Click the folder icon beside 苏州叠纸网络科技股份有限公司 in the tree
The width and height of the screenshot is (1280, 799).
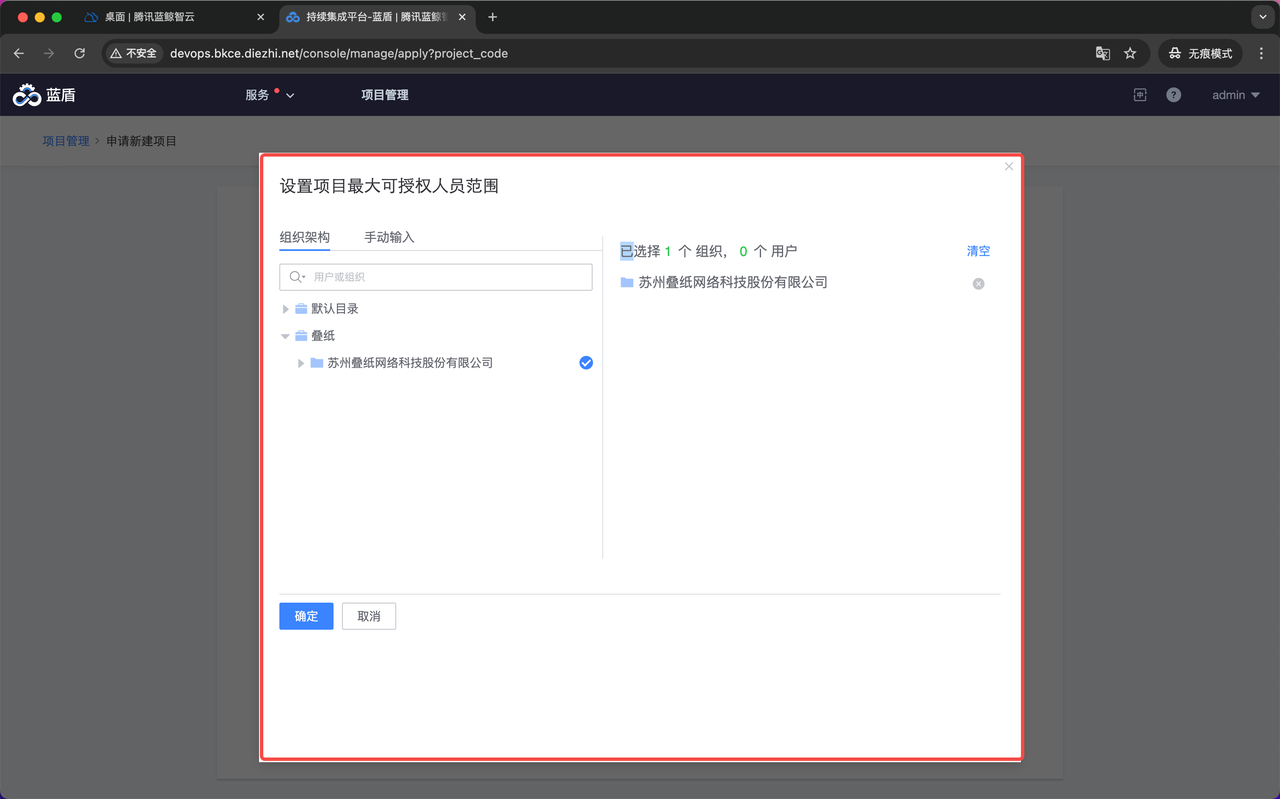[317, 363]
